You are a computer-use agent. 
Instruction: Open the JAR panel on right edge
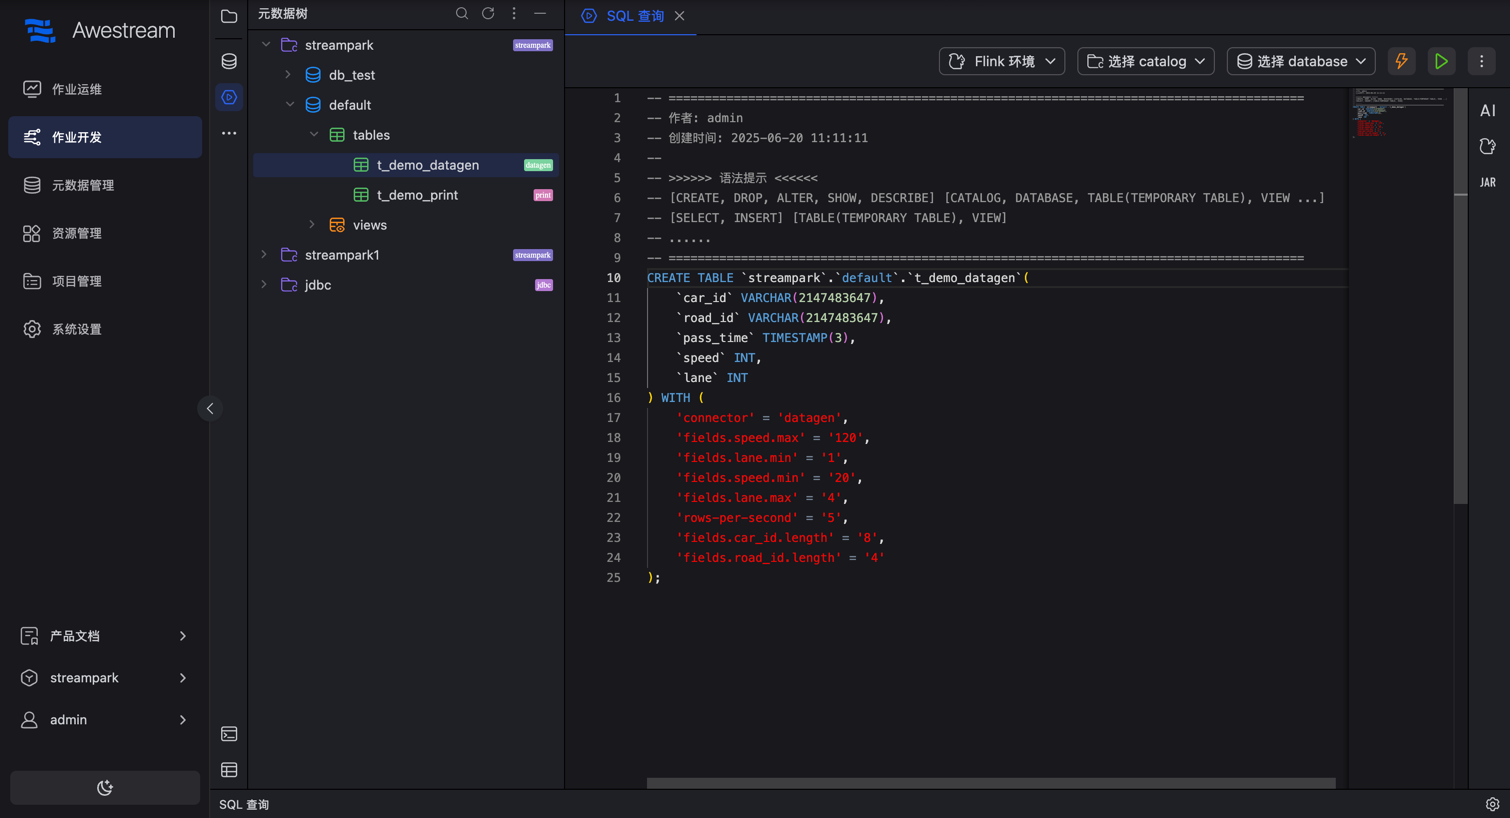(1488, 182)
